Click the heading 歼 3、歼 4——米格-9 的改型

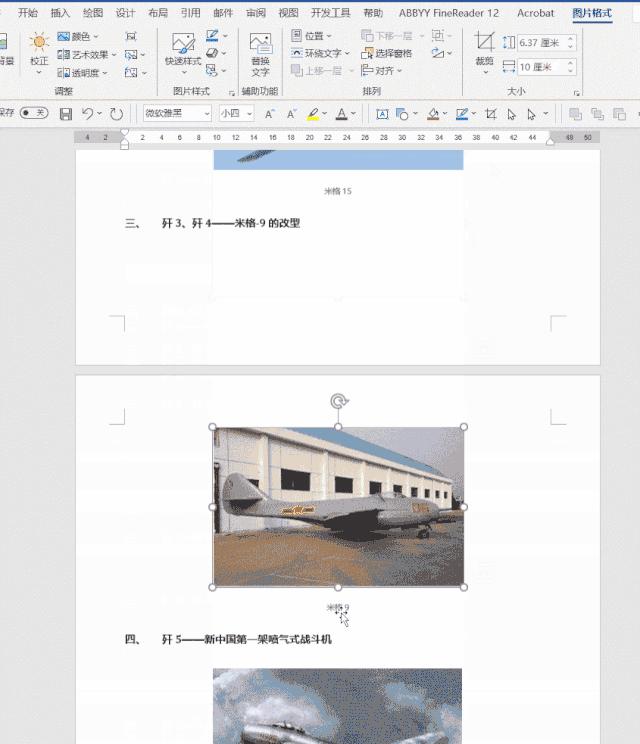(x=231, y=223)
